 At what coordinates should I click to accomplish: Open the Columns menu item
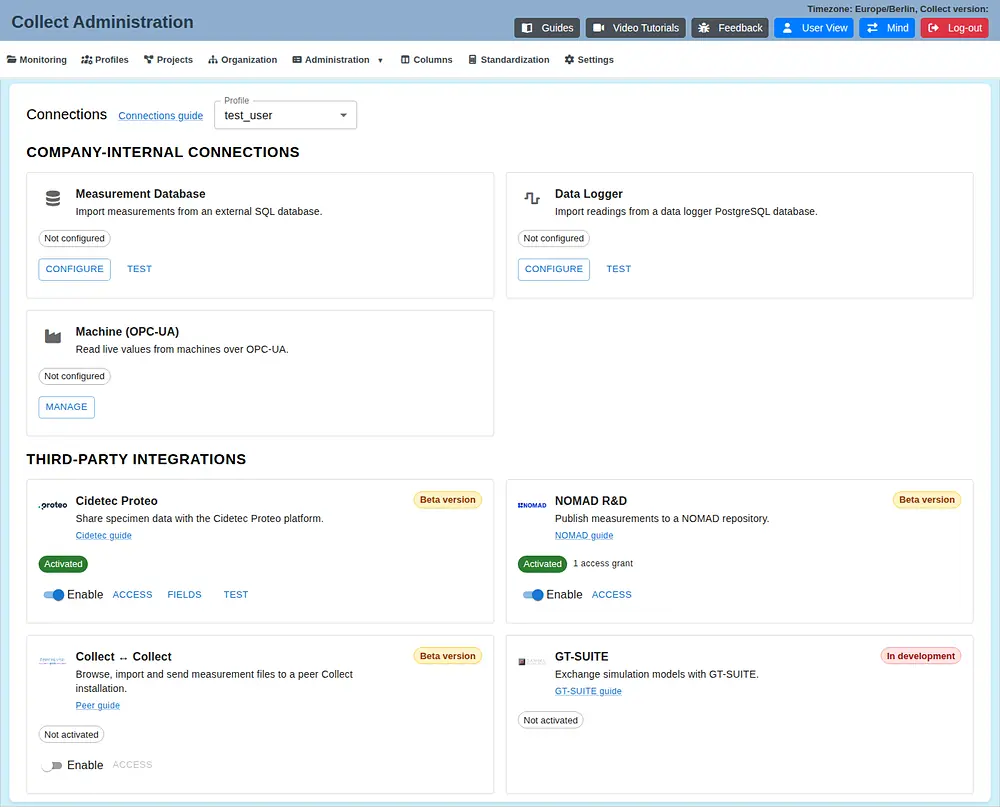pos(427,59)
